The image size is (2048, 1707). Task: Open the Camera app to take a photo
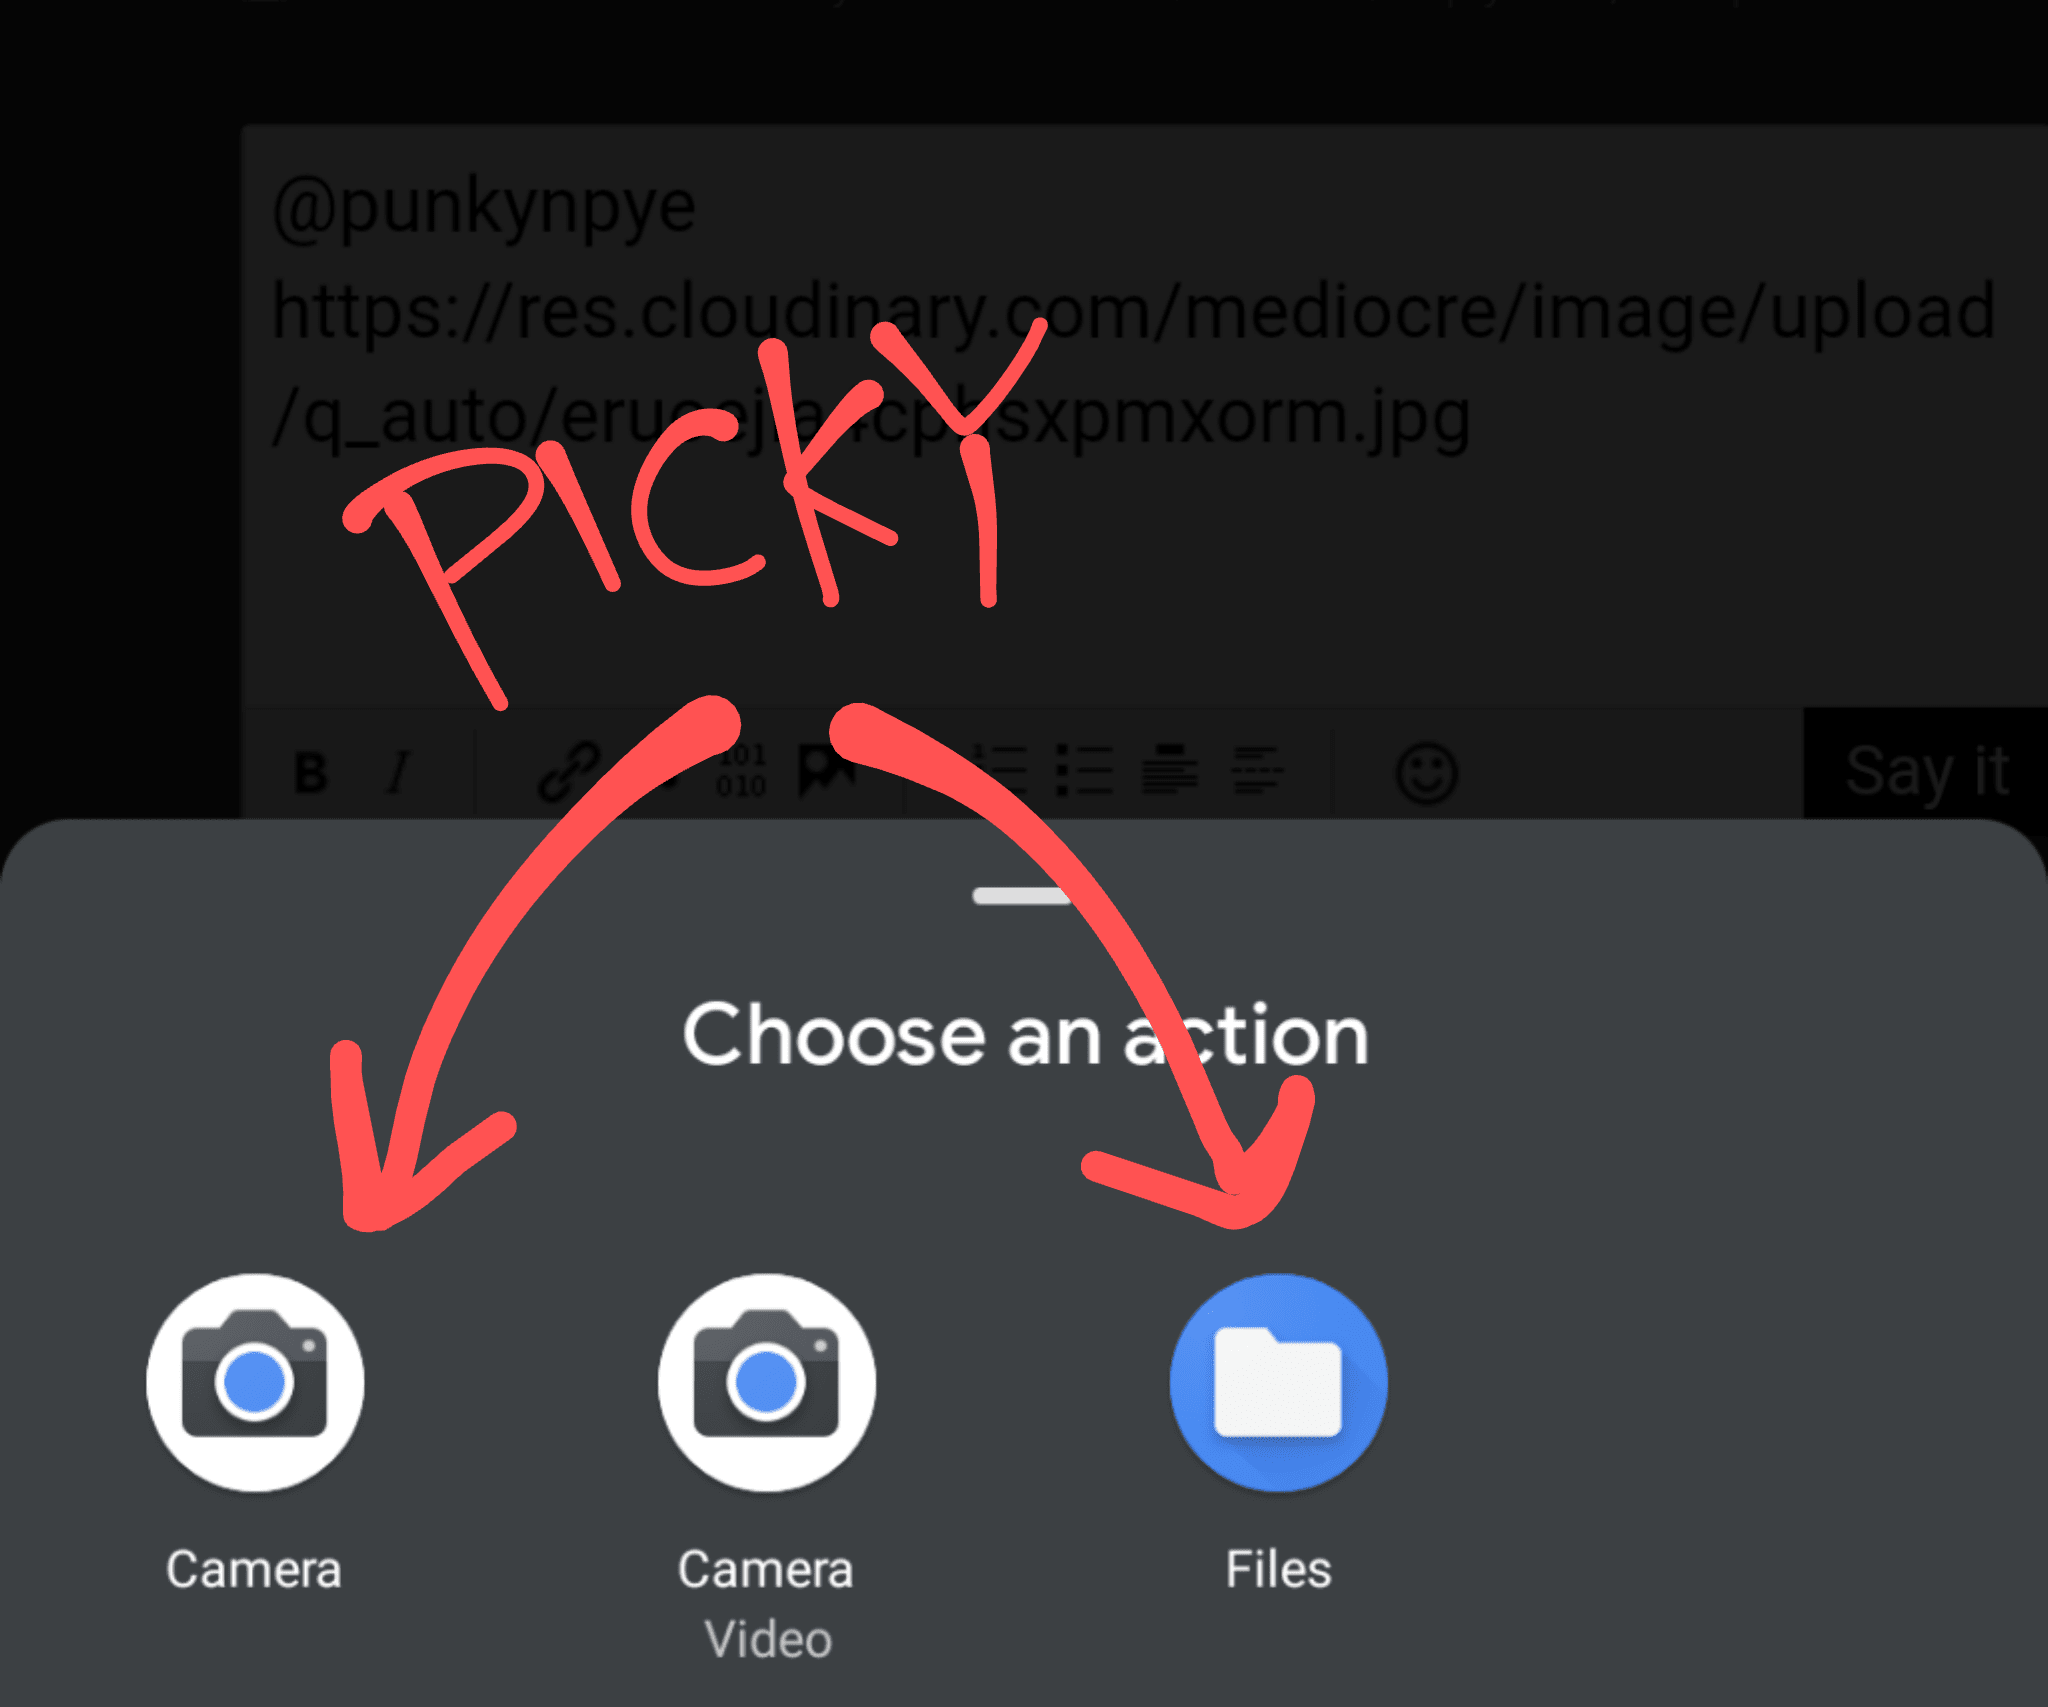[255, 1382]
